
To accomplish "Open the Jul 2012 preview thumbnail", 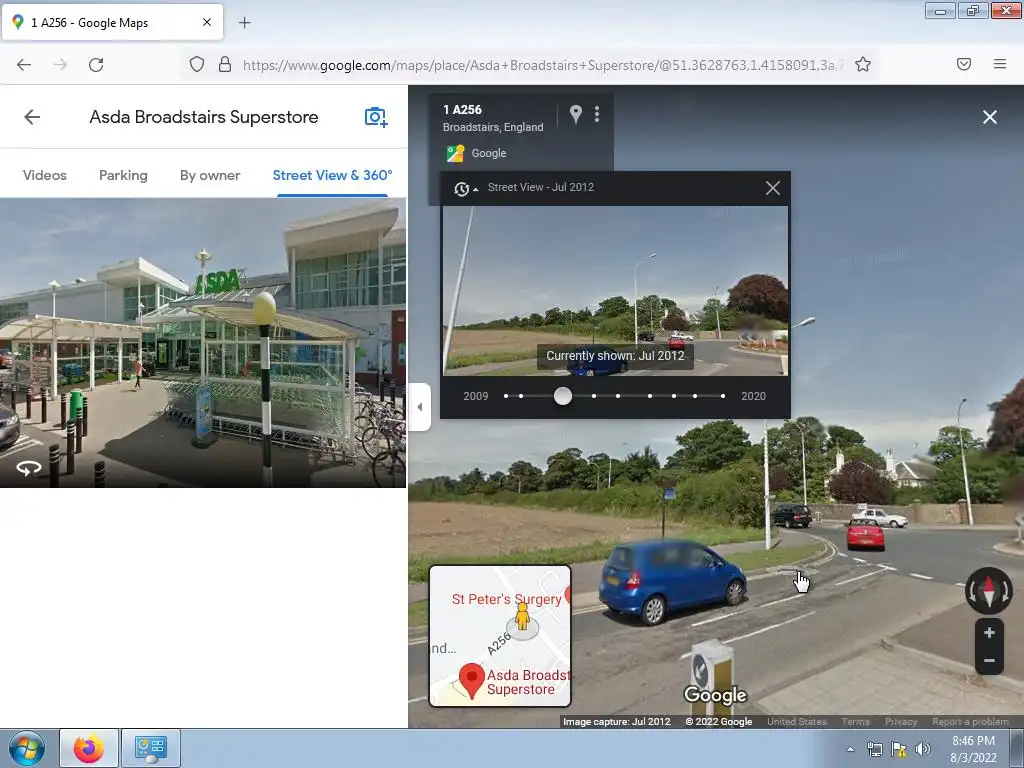I will (x=615, y=291).
